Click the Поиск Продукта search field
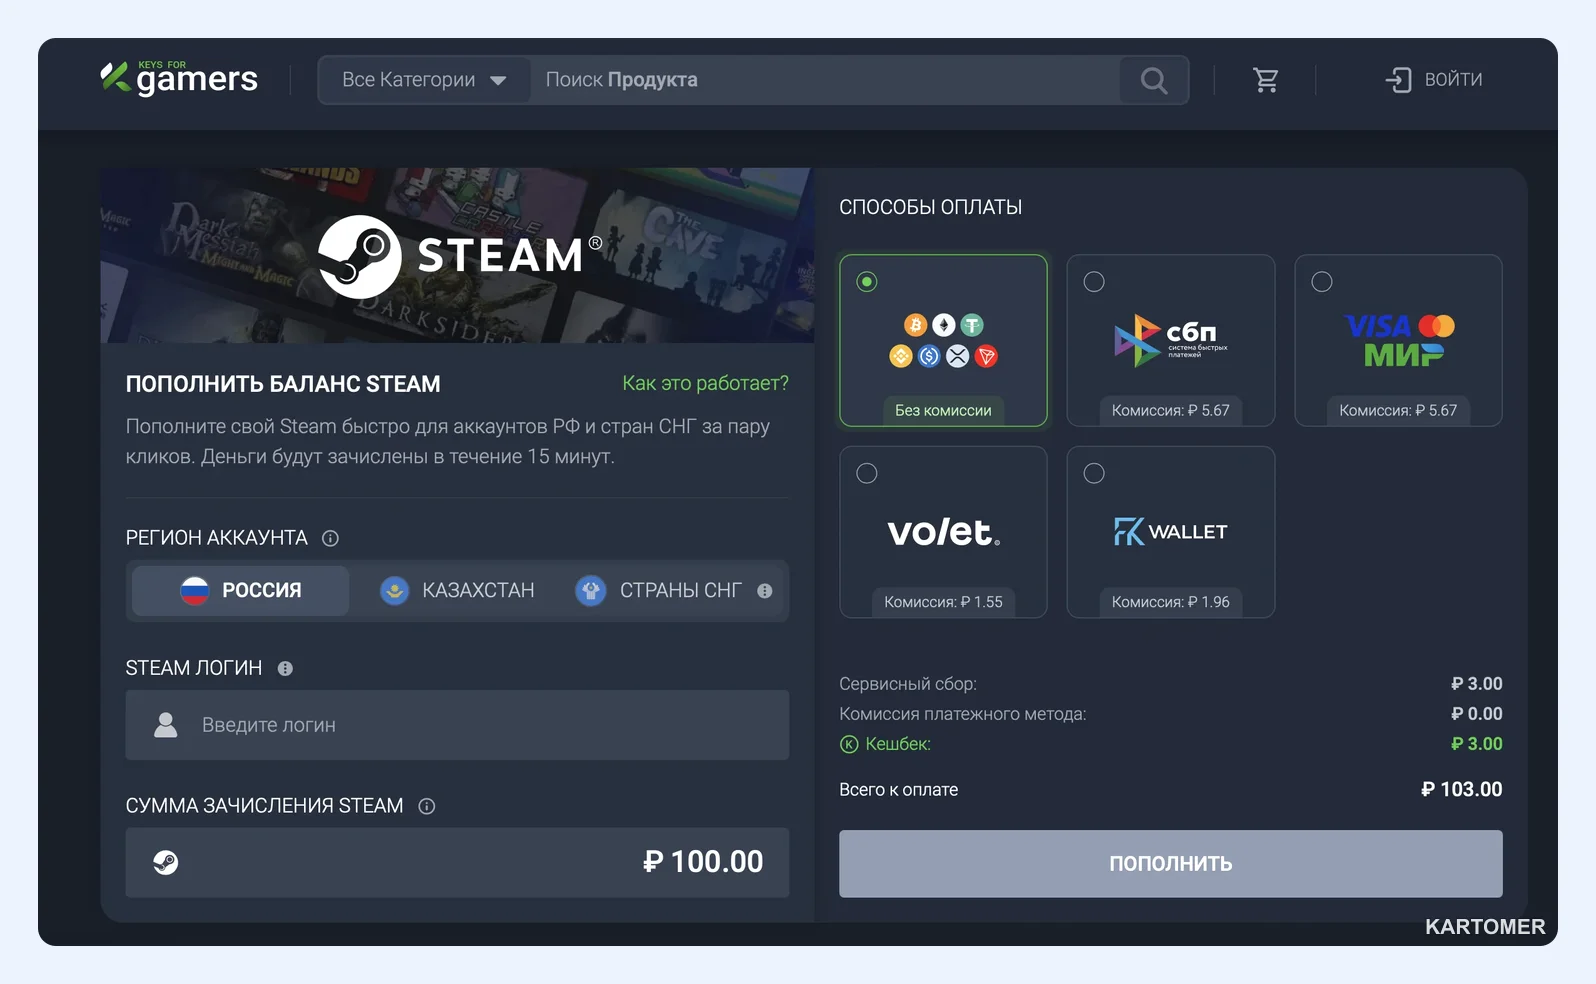The width and height of the screenshot is (1596, 984). click(825, 80)
